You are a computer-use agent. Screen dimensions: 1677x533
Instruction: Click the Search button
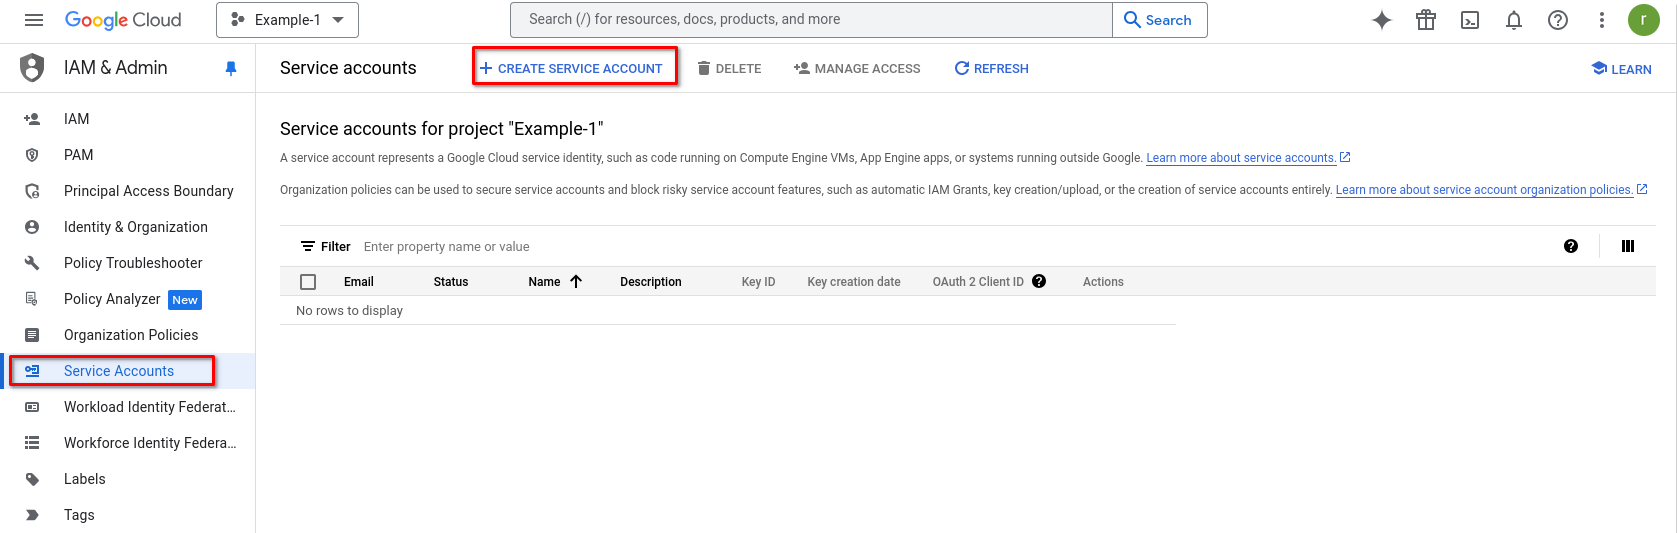1159,20
